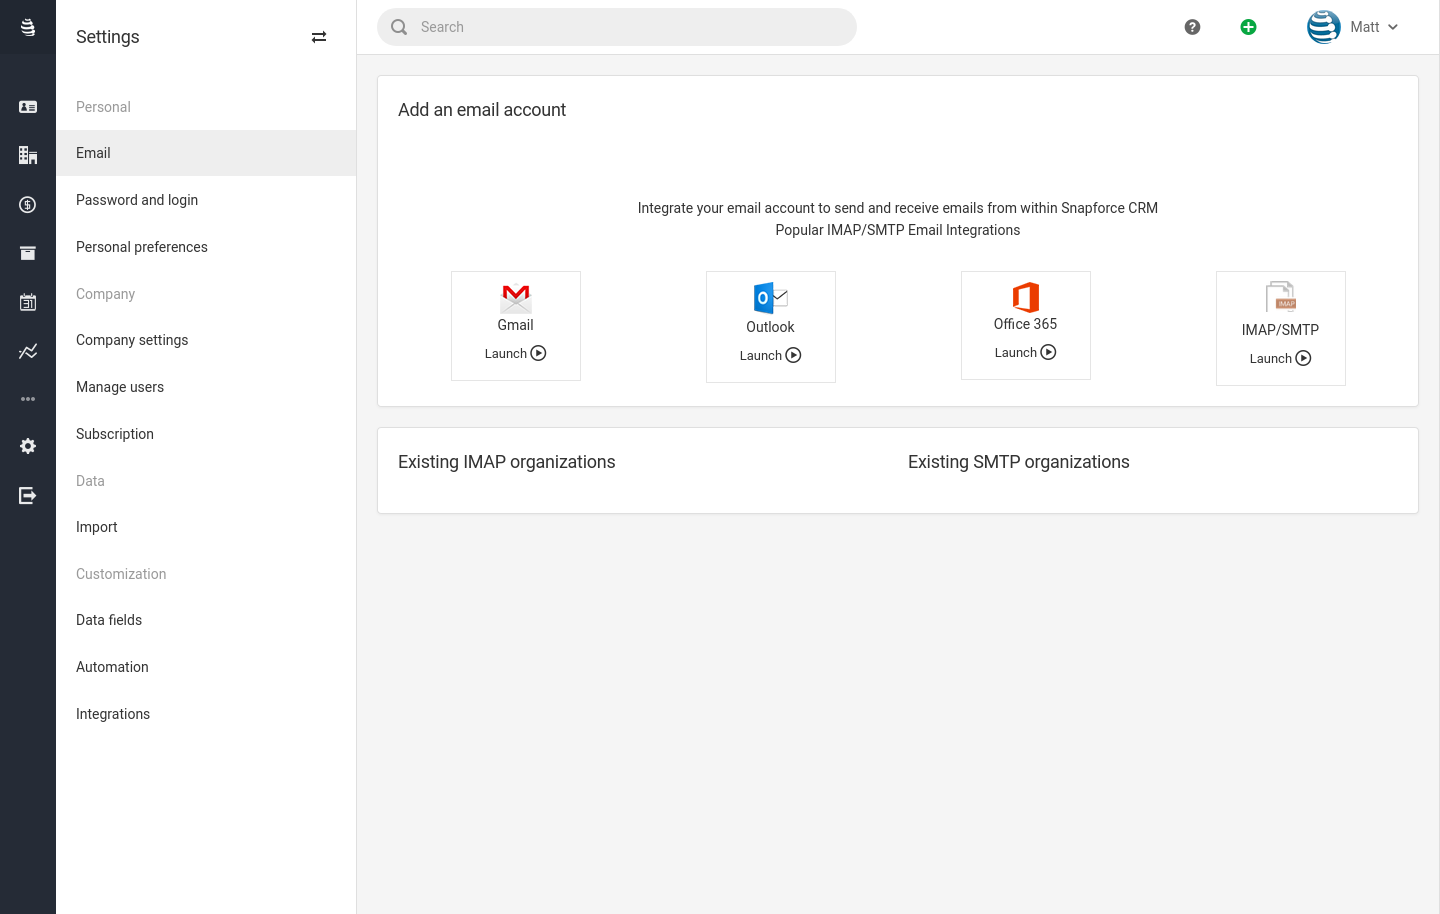1440x914 pixels.
Task: Click the Matt user avatar
Action: click(1324, 27)
